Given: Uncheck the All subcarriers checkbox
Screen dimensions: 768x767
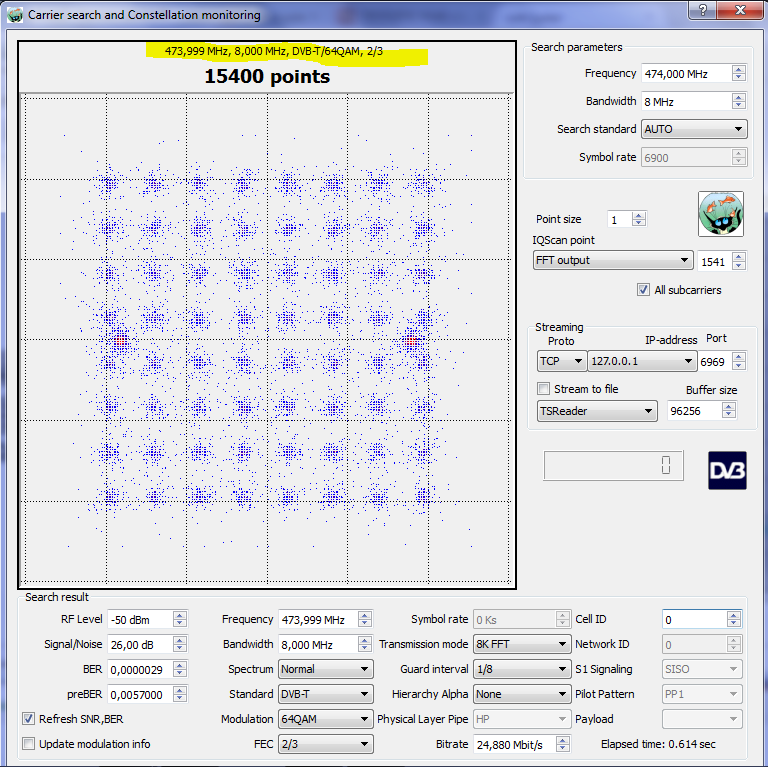Looking at the screenshot, I should tap(643, 290).
